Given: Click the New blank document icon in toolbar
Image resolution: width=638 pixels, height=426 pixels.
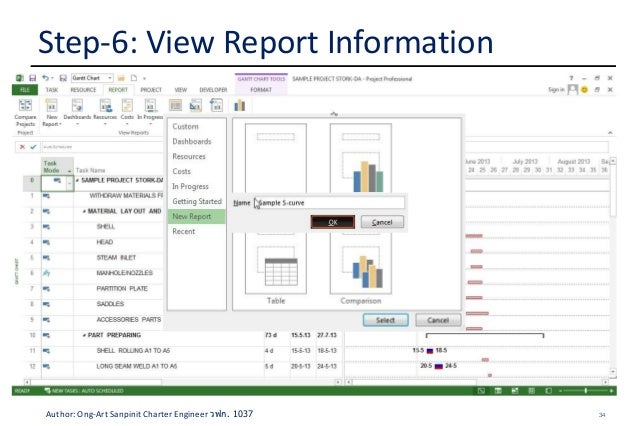Looking at the screenshot, I should (133, 78).
